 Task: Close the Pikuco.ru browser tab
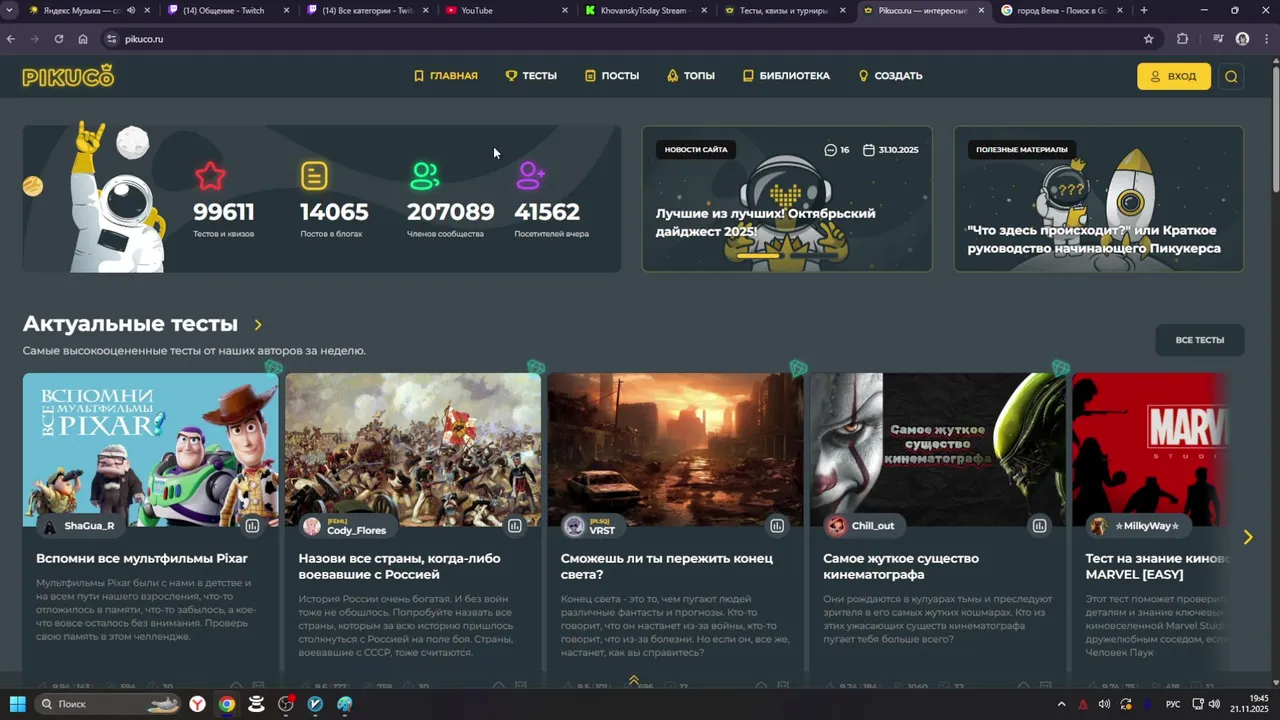[x=981, y=11]
